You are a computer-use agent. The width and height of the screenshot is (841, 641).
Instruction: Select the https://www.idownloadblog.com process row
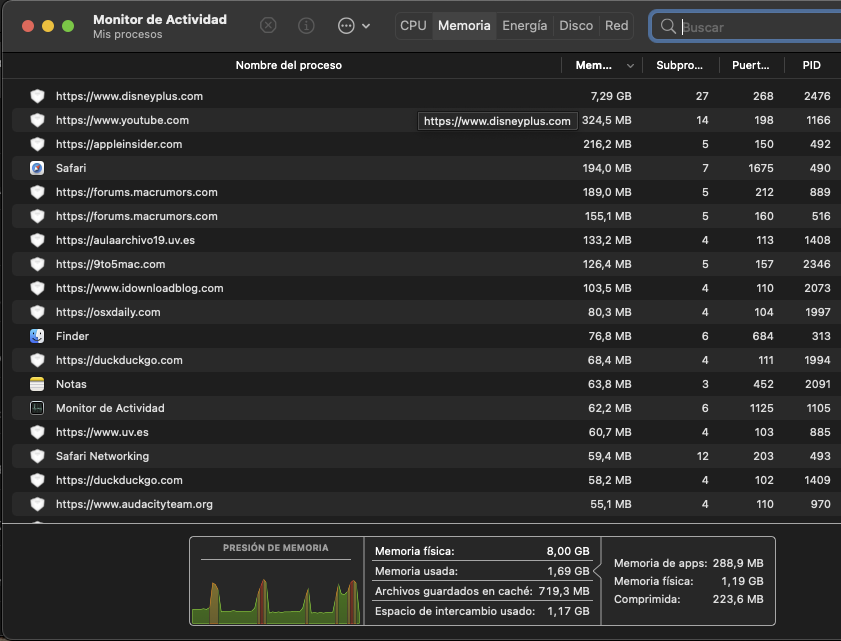pos(426,288)
